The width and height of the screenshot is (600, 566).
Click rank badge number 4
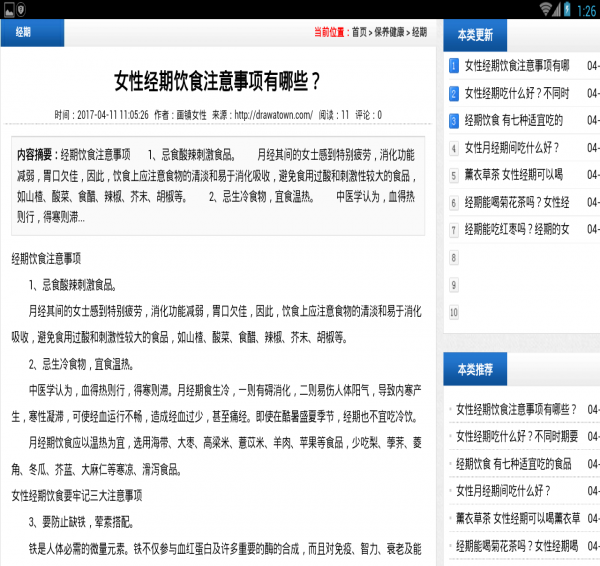[x=453, y=148]
